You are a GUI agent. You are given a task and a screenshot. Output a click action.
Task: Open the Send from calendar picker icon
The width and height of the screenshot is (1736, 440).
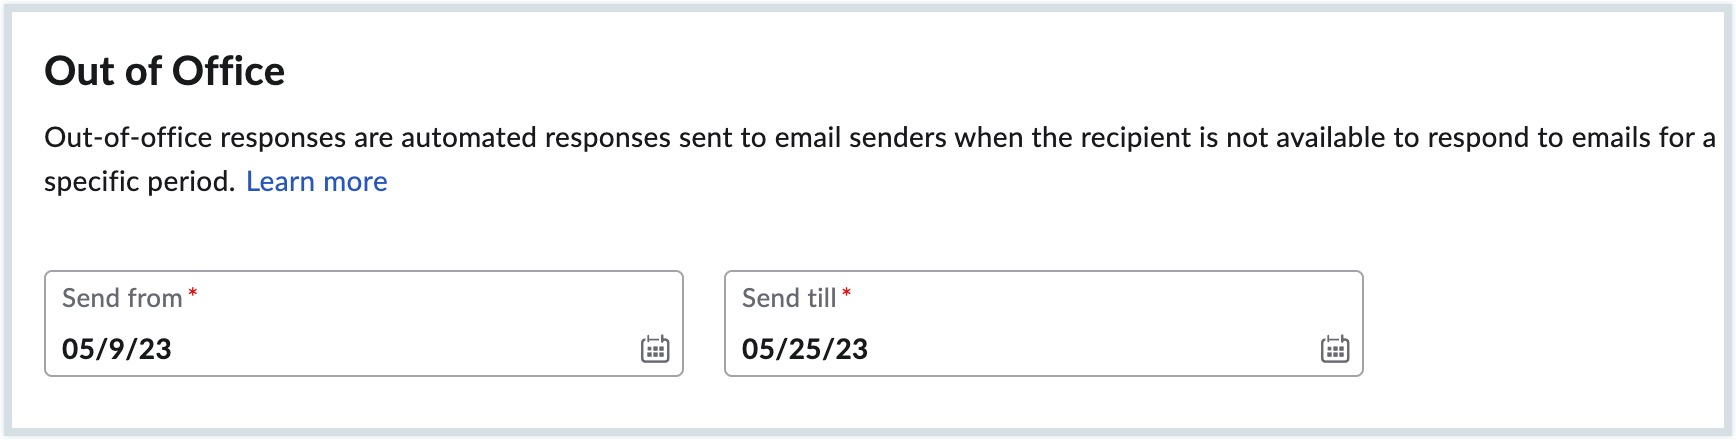[x=655, y=348]
